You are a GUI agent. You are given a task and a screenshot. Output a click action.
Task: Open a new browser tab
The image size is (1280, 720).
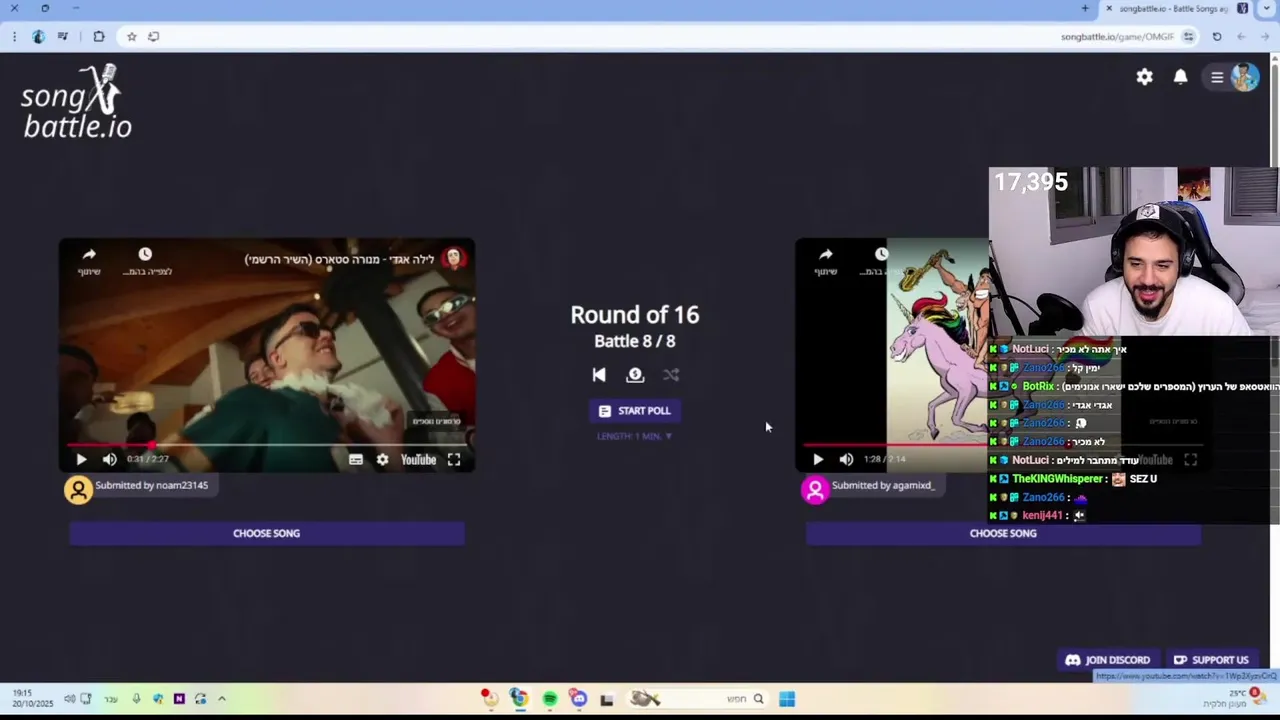pyautogui.click(x=1085, y=9)
